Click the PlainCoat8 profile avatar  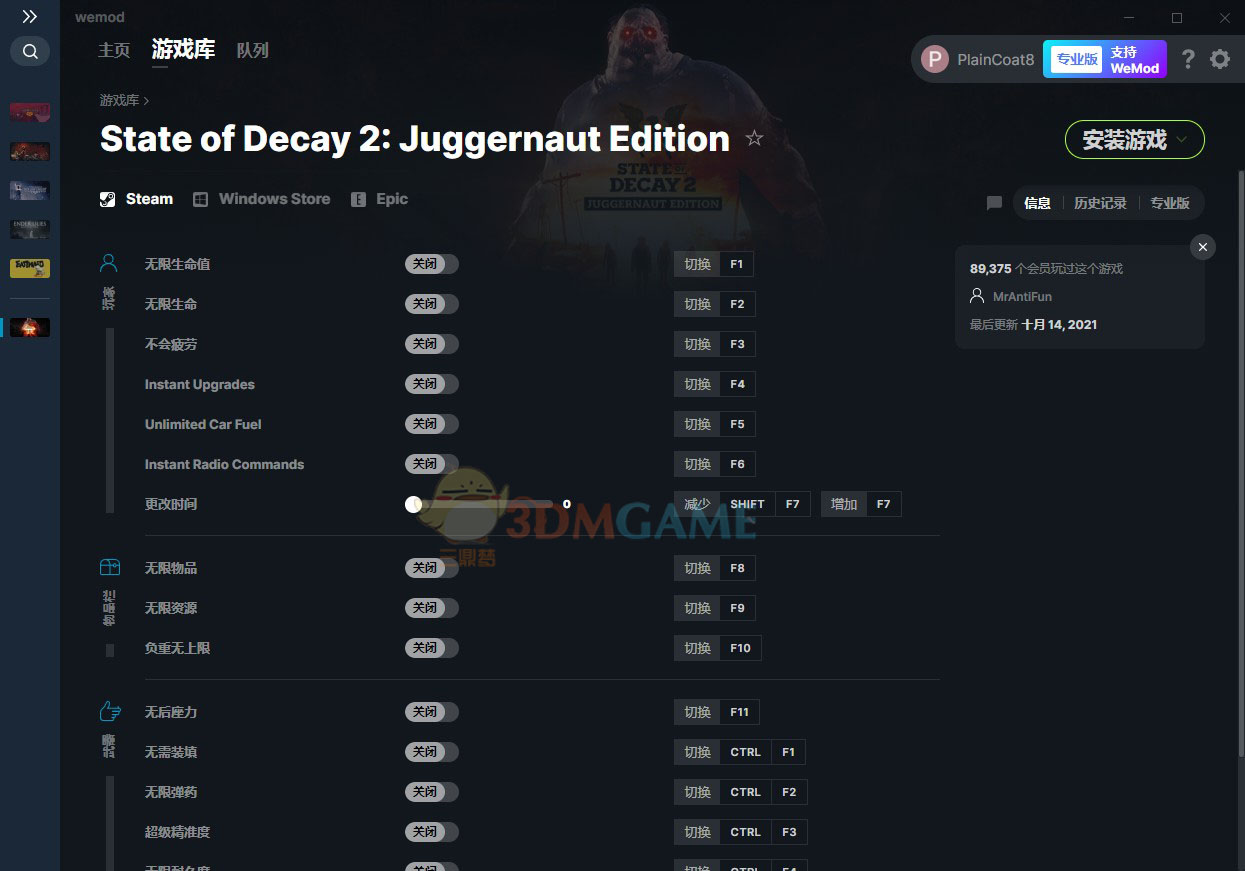[x=935, y=59]
